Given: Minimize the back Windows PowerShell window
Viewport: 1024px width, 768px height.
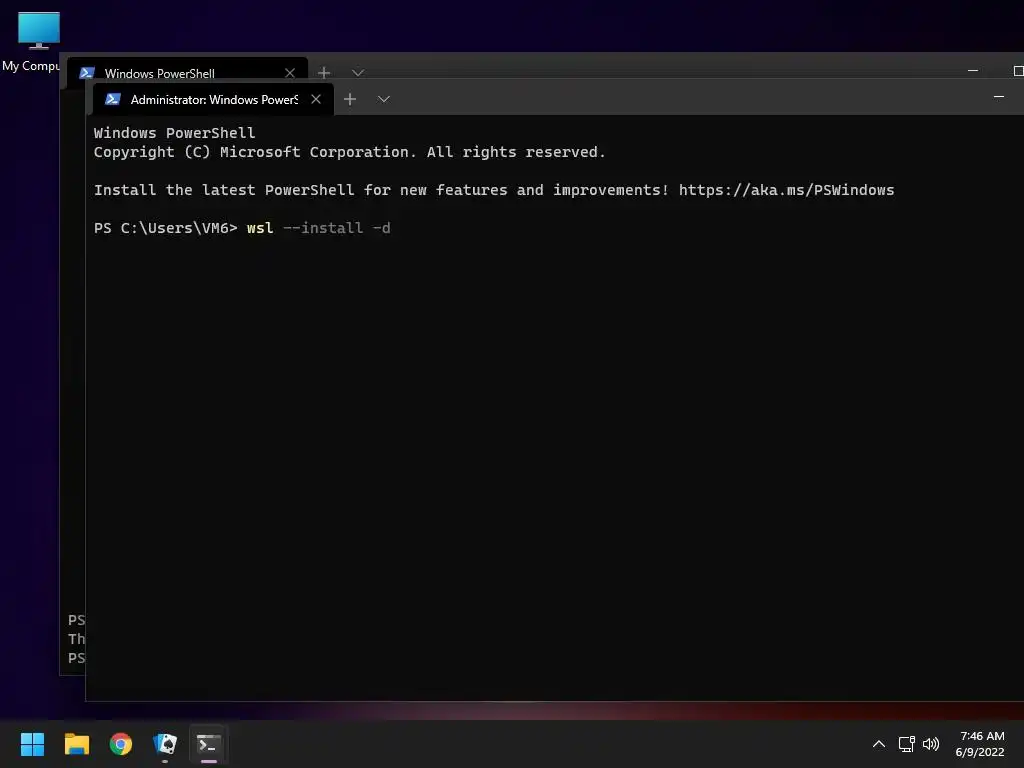Looking at the screenshot, I should [x=973, y=70].
